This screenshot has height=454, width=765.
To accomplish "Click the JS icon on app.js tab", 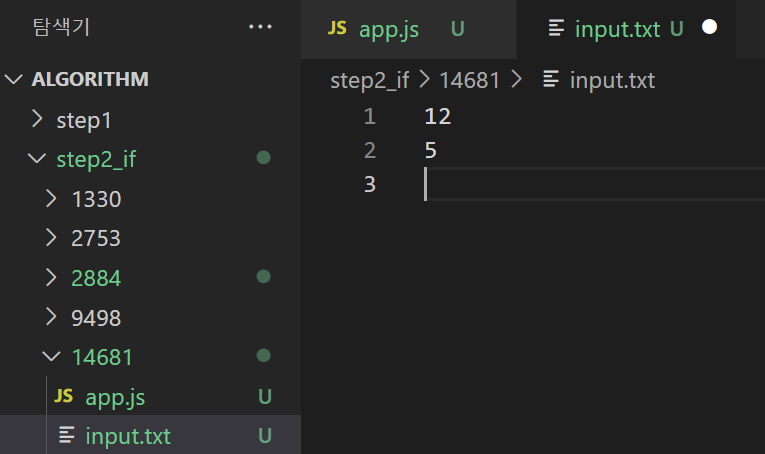I will (x=337, y=28).
